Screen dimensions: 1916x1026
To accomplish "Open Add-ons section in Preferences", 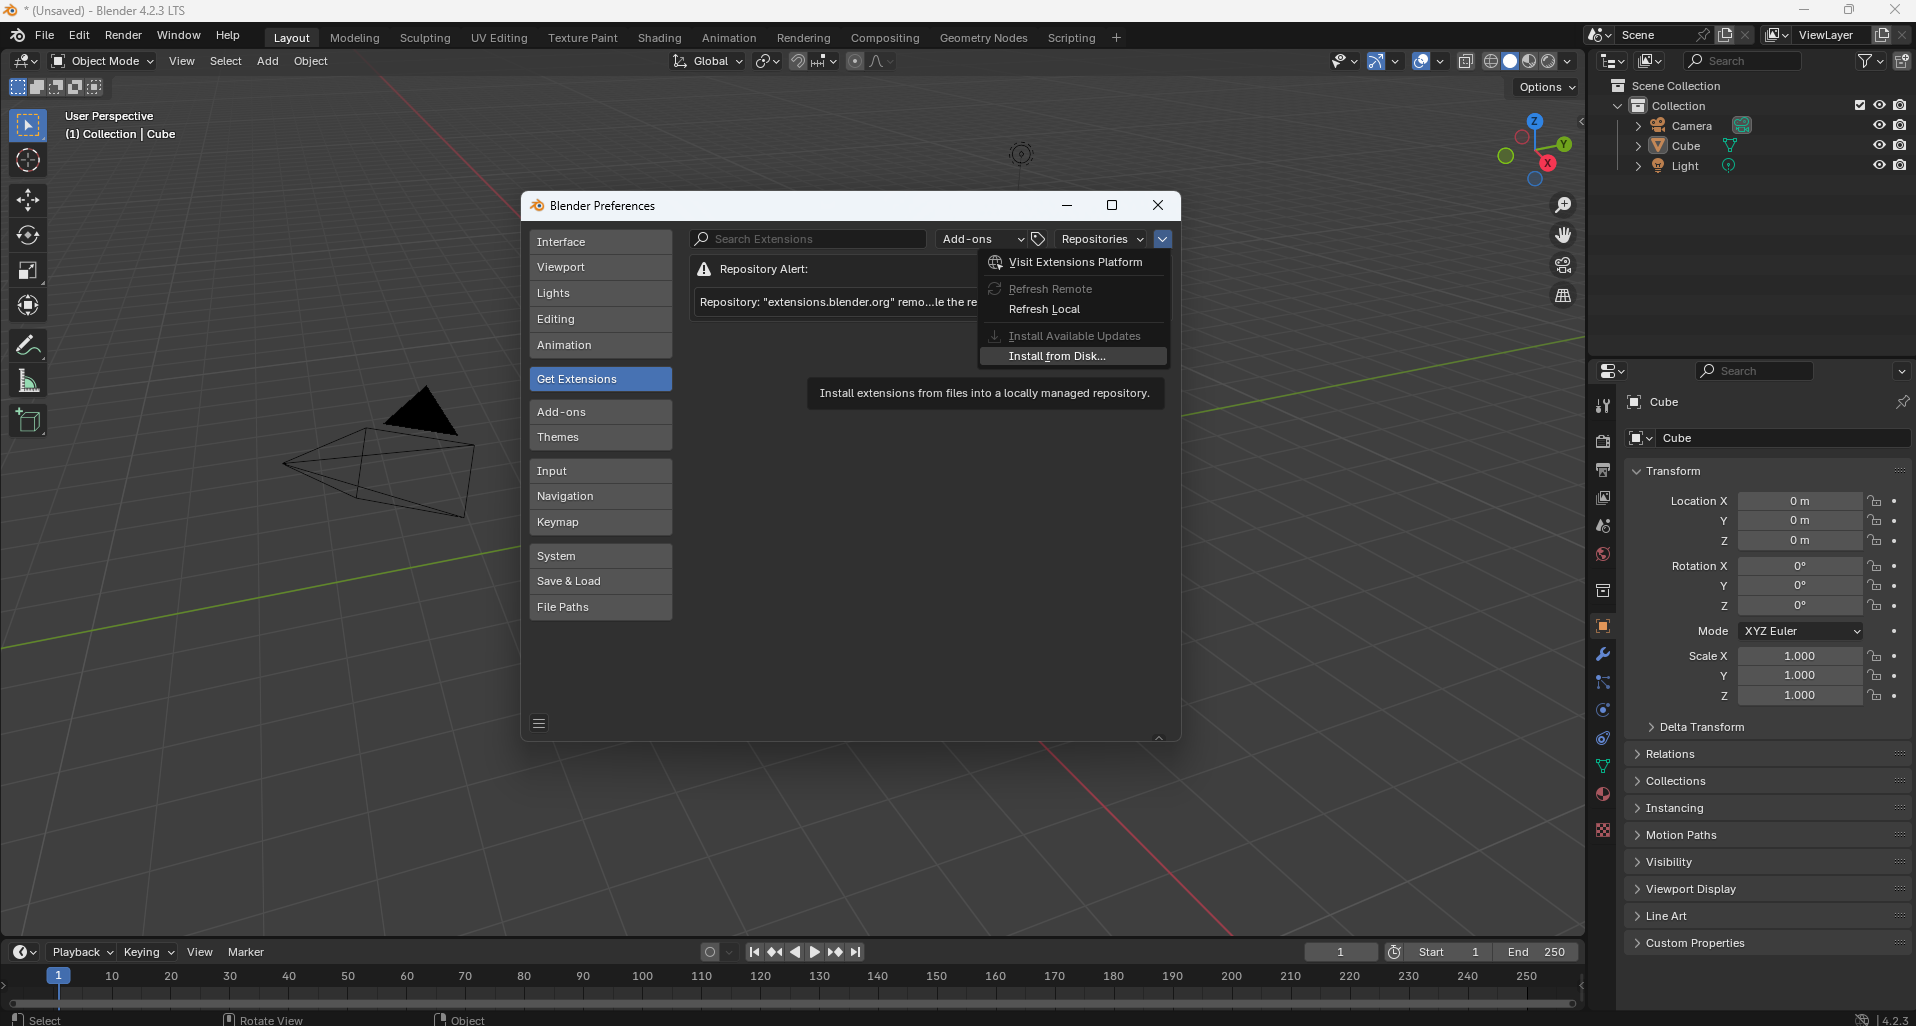I will tap(600, 412).
